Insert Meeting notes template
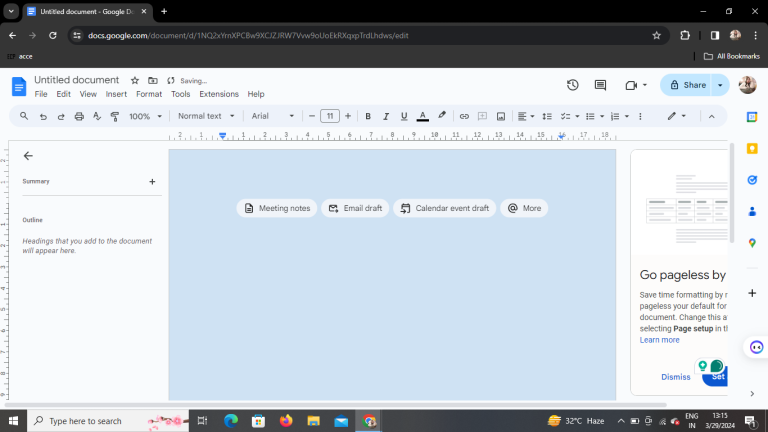The height and width of the screenshot is (432, 768). pos(277,208)
